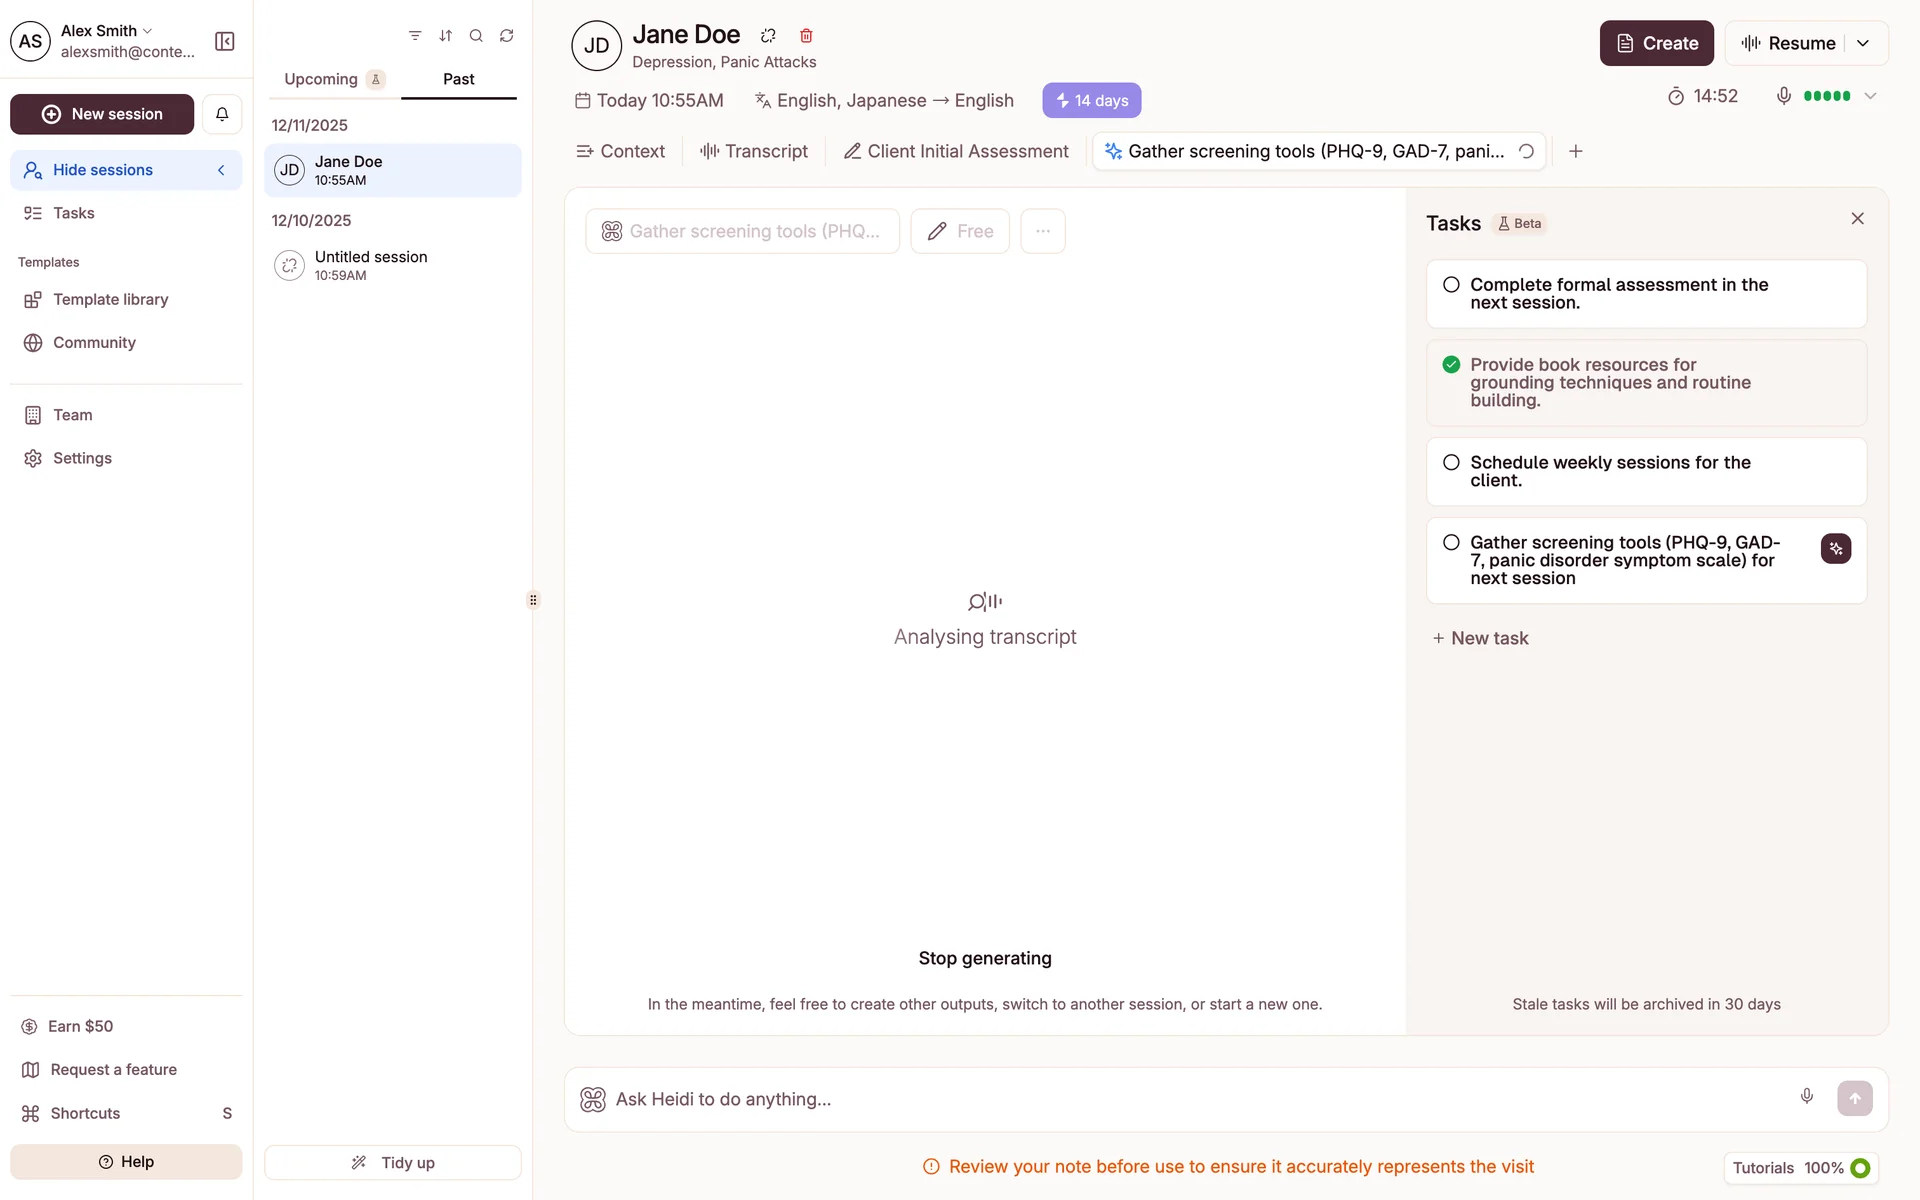Screen dimensions: 1920x1200
Task: Click the Ask Heidi input field
Action: [x=1190, y=1099]
